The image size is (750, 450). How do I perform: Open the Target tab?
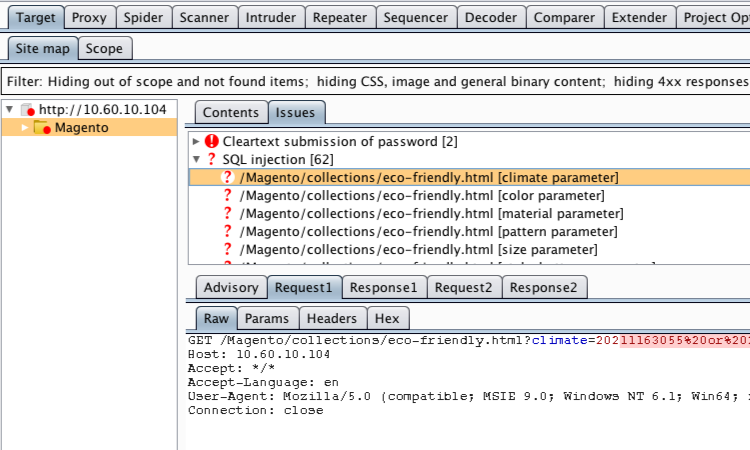pos(36,18)
